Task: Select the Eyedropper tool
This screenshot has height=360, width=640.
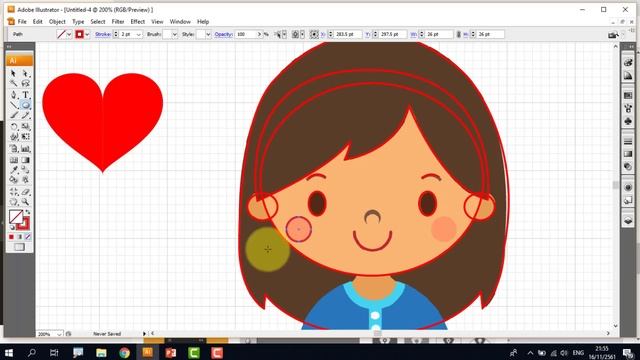Action: tap(13, 169)
